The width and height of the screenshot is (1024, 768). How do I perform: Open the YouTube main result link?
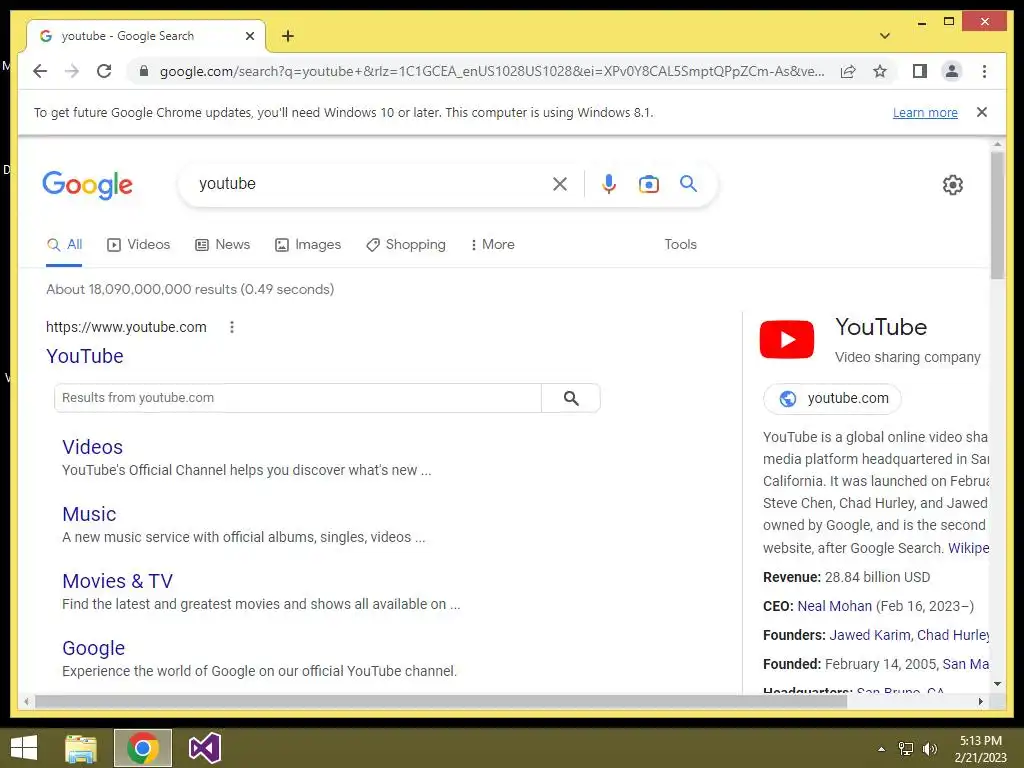pyautogui.click(x=85, y=356)
